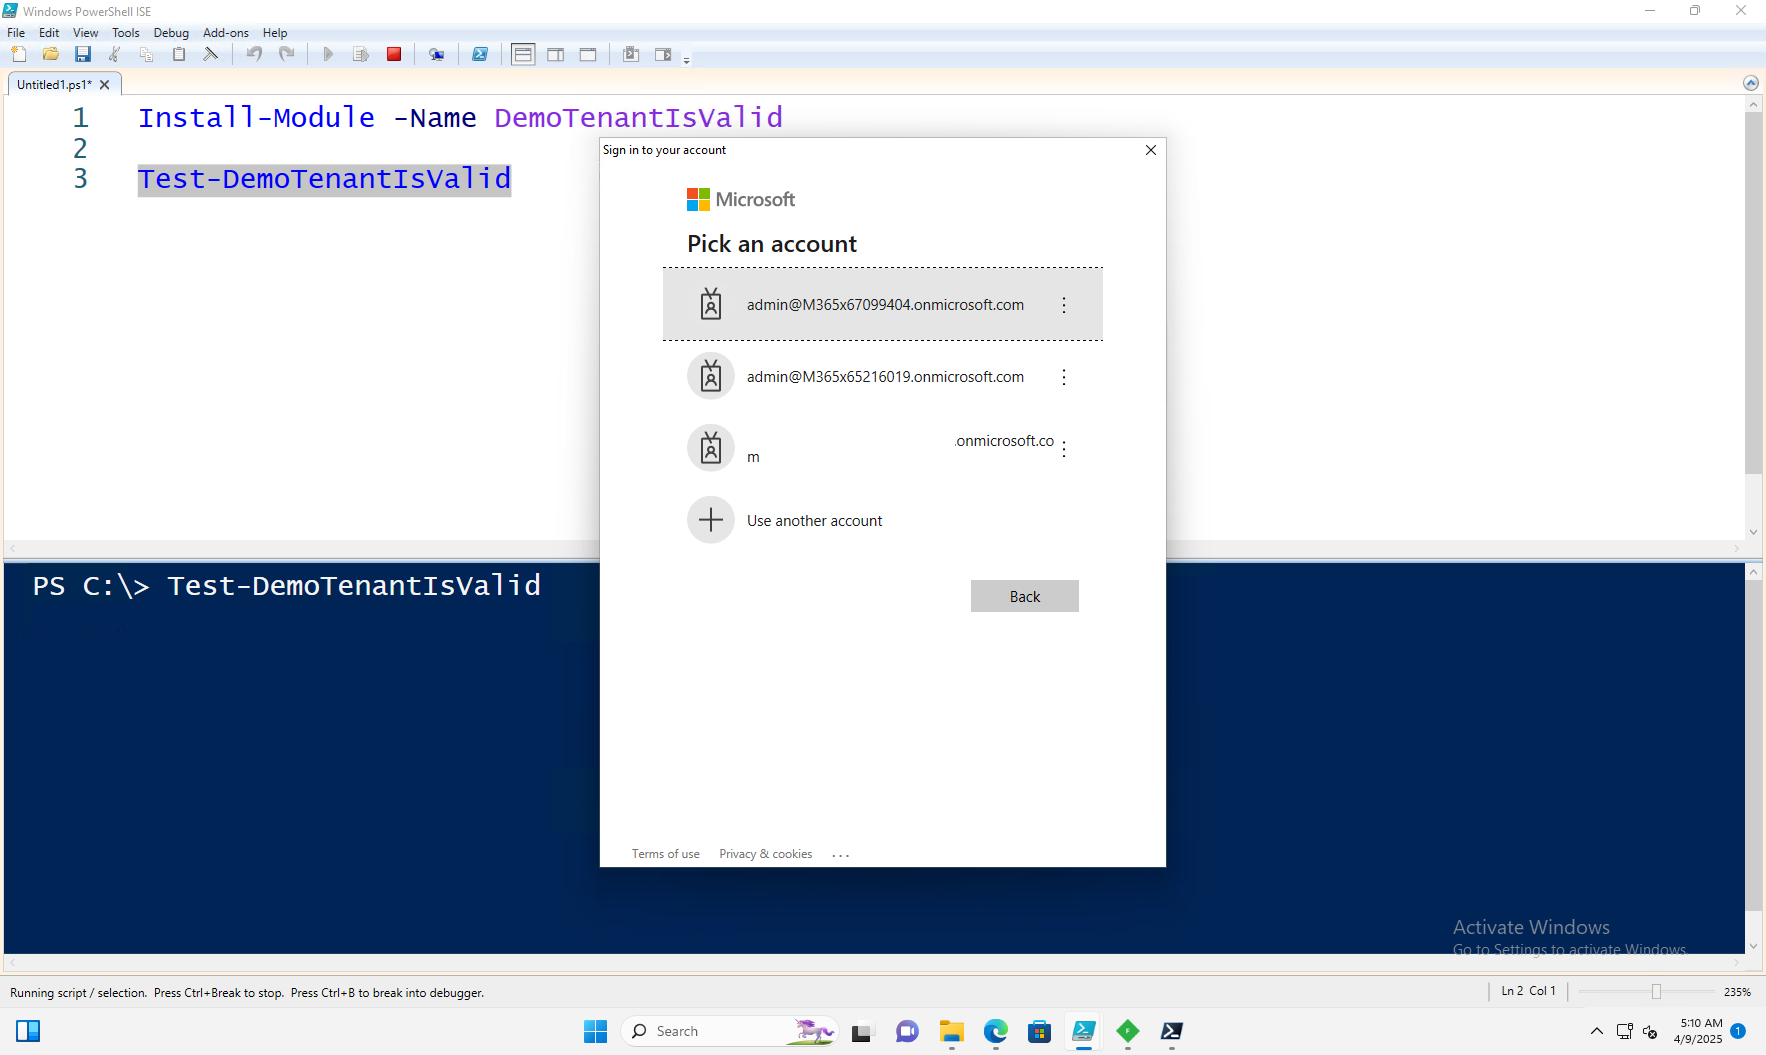Pick account admin@M365x67099404.onmicrosoft.com
Viewport: 1766px width, 1055px height.
(883, 305)
